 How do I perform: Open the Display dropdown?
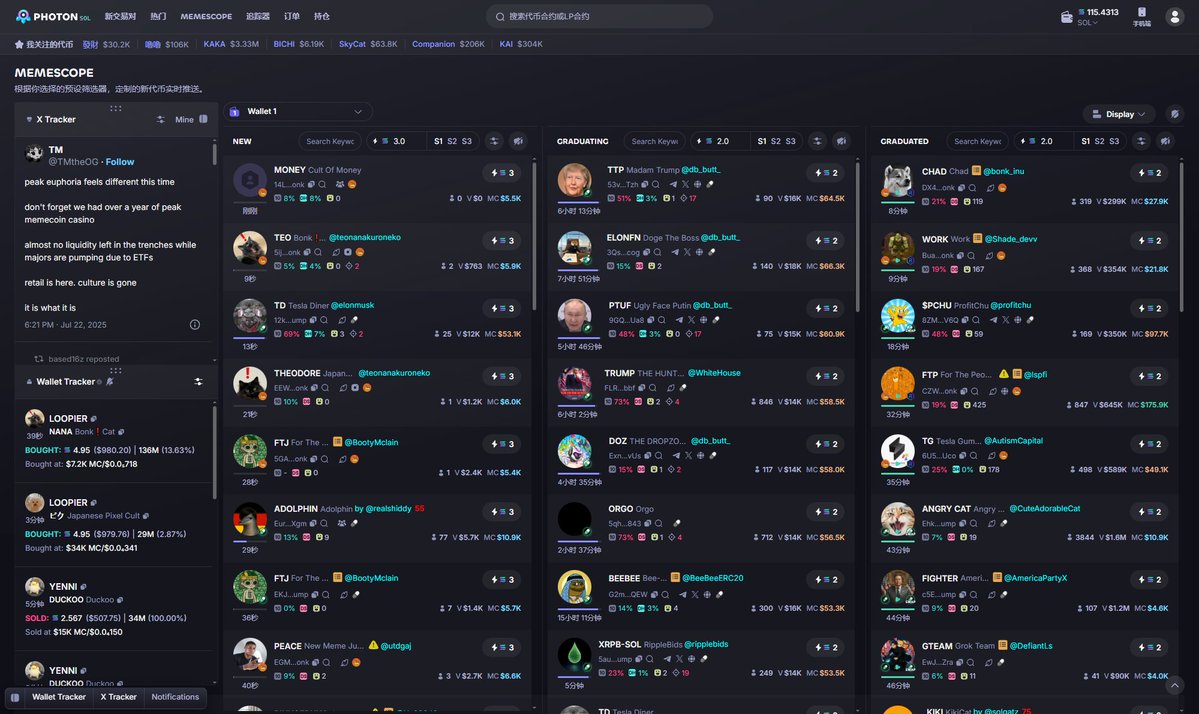point(1119,114)
